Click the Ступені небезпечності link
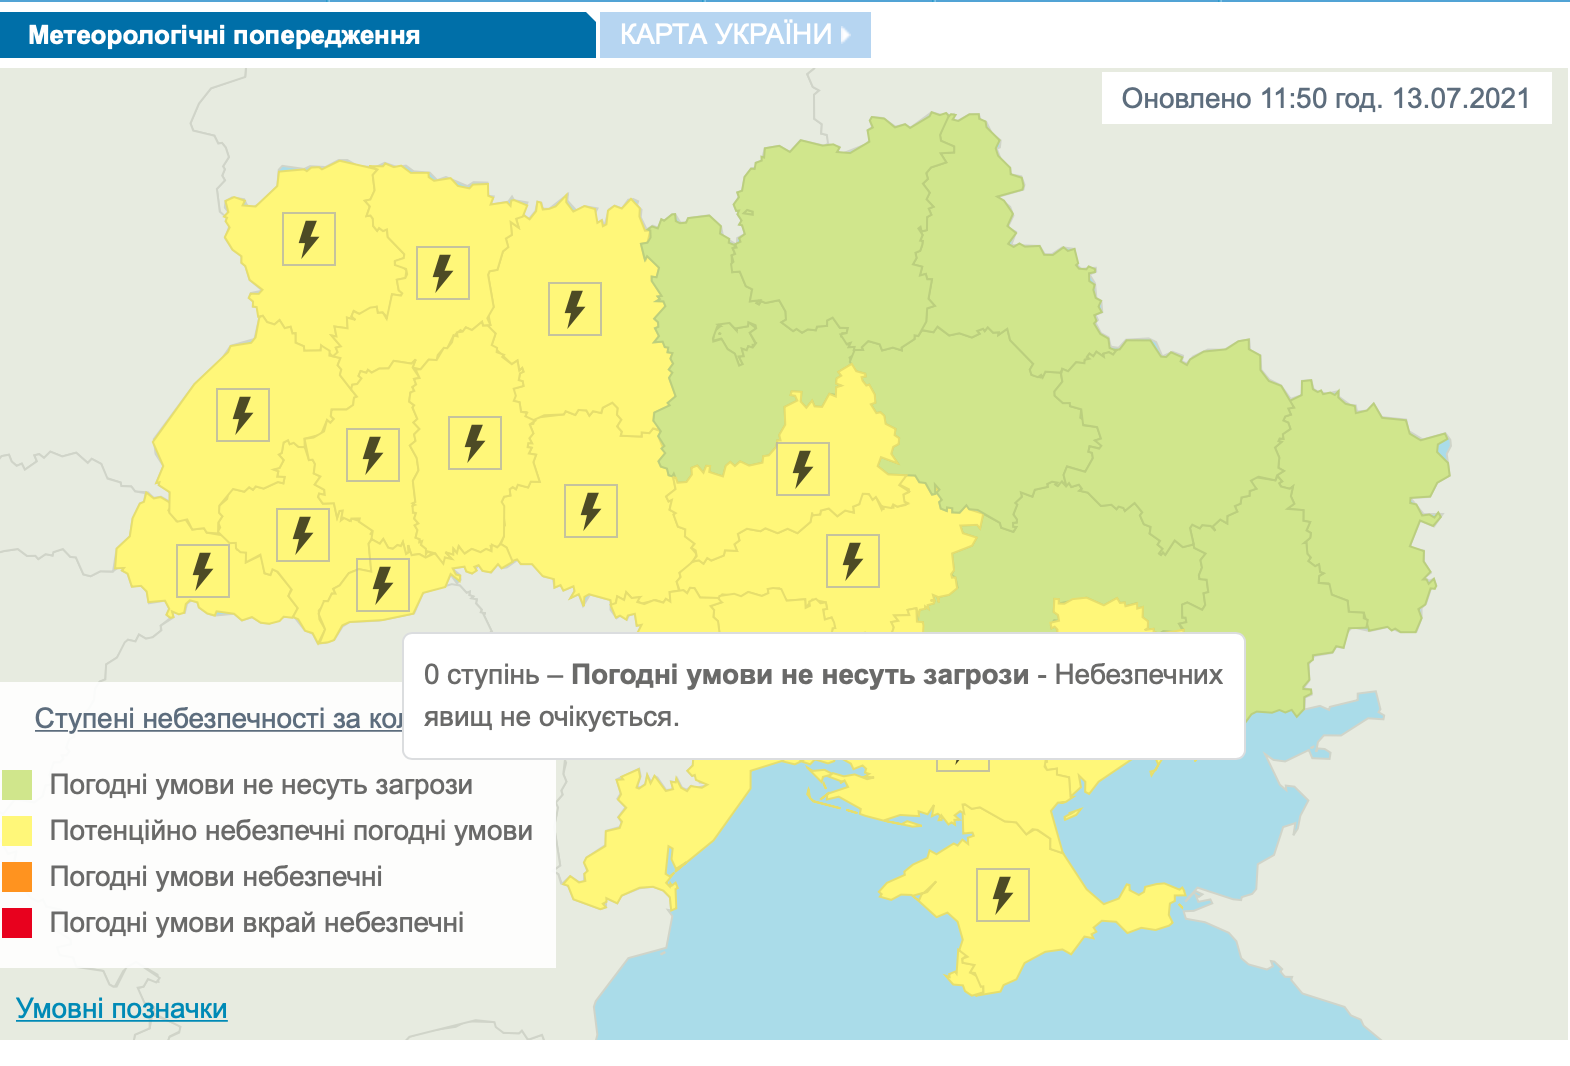1570x1066 pixels. tap(218, 718)
